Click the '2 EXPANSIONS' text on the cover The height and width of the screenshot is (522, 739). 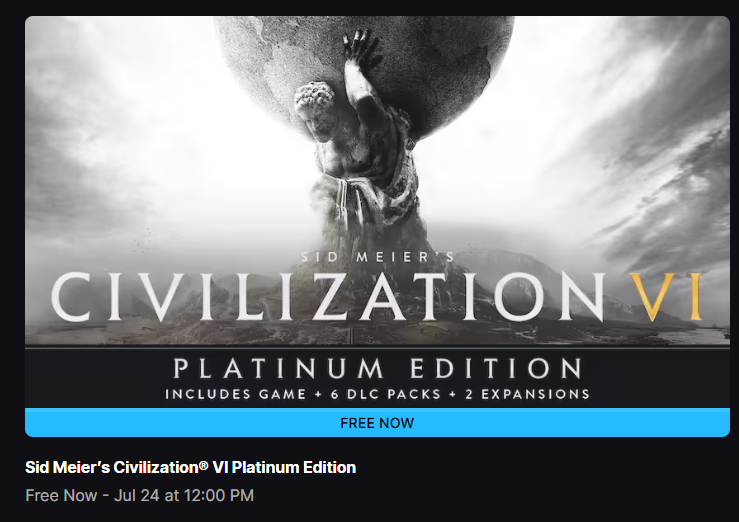pyautogui.click(x=527, y=394)
